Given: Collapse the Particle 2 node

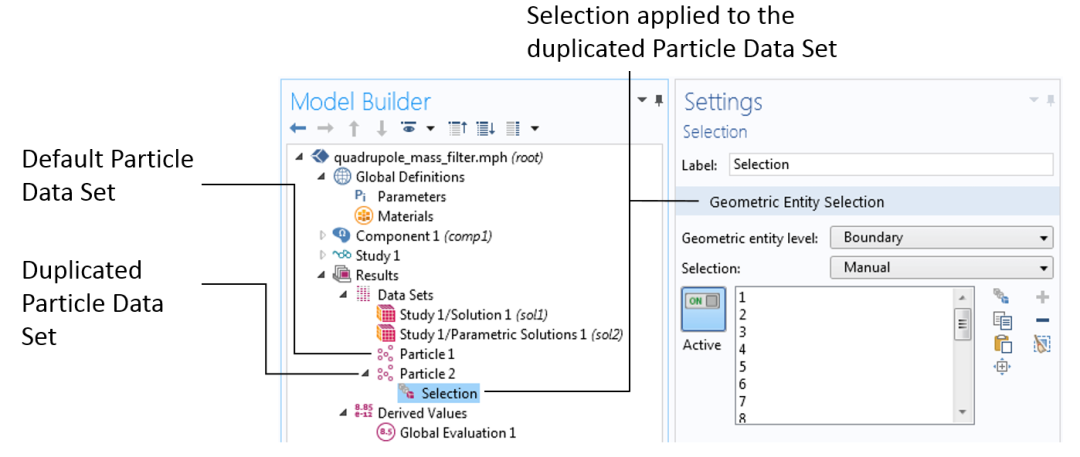Looking at the screenshot, I should 366,374.
